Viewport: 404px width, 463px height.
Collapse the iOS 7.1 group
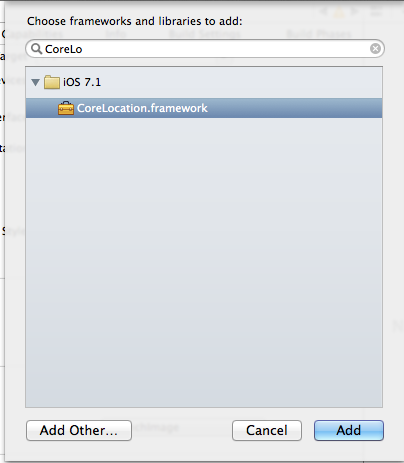click(35, 82)
